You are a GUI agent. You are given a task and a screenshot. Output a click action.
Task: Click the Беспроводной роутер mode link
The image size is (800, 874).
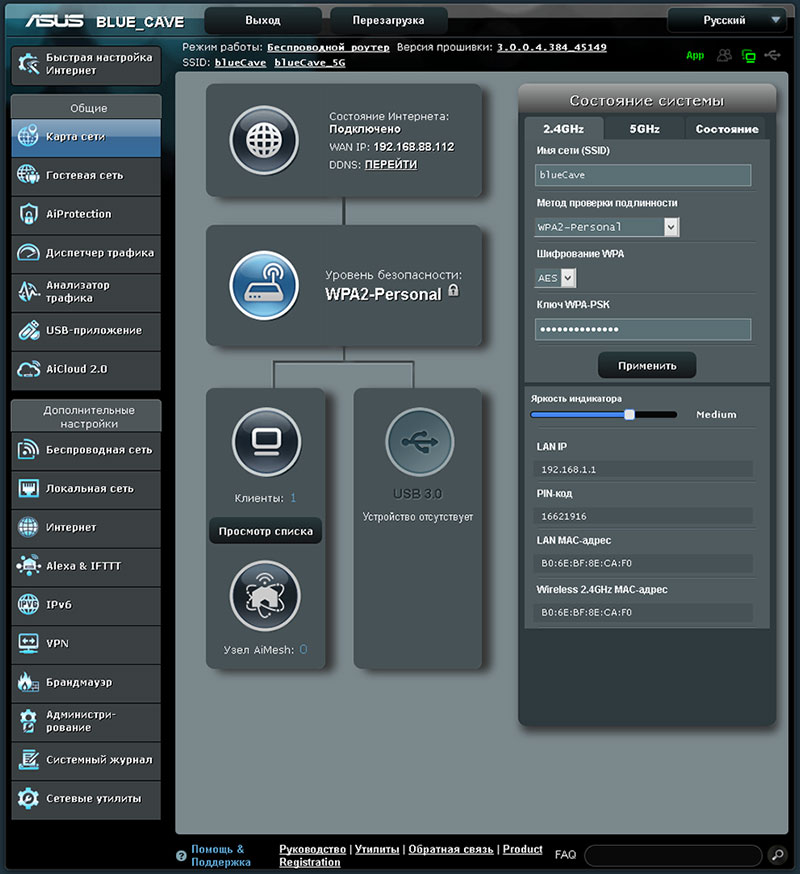point(328,47)
